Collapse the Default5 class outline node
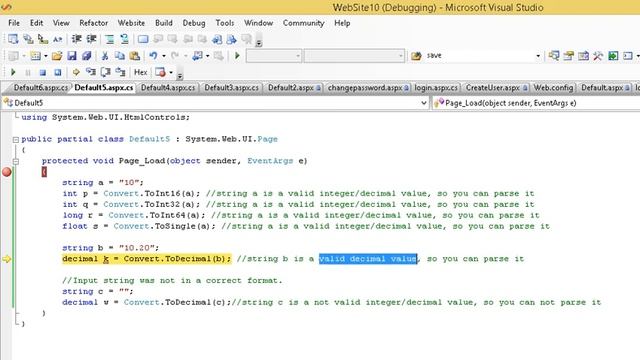Image resolution: width=640 pixels, height=360 pixels. pyautogui.click(x=16, y=140)
